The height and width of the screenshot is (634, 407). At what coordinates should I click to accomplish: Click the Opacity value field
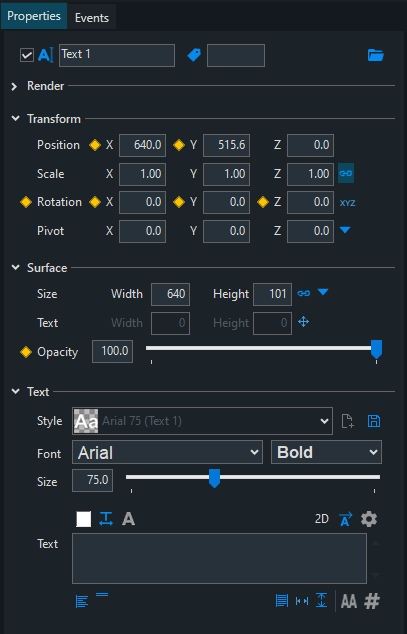(112, 351)
